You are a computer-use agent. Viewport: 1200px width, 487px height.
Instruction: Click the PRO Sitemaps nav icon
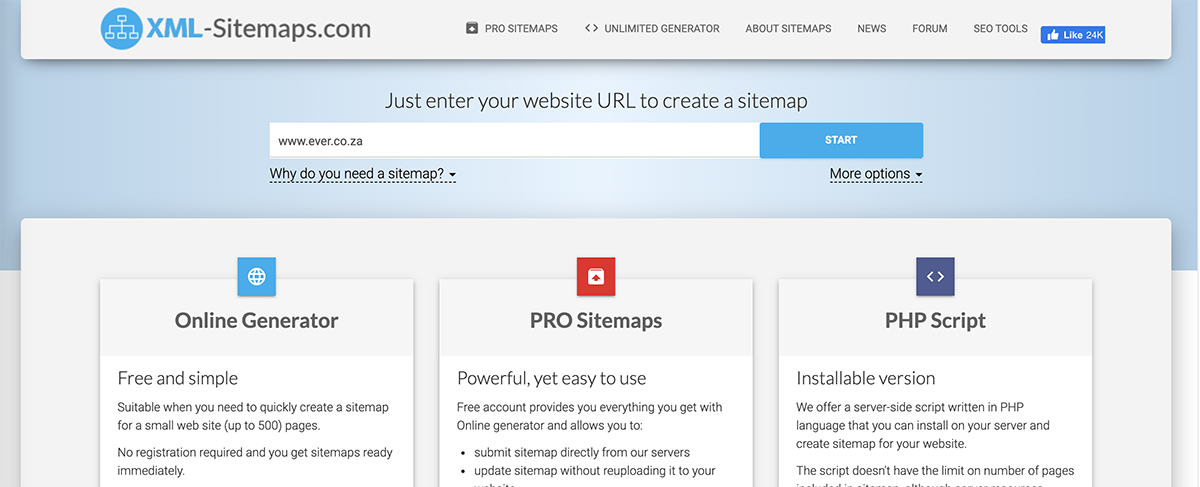[x=472, y=29]
